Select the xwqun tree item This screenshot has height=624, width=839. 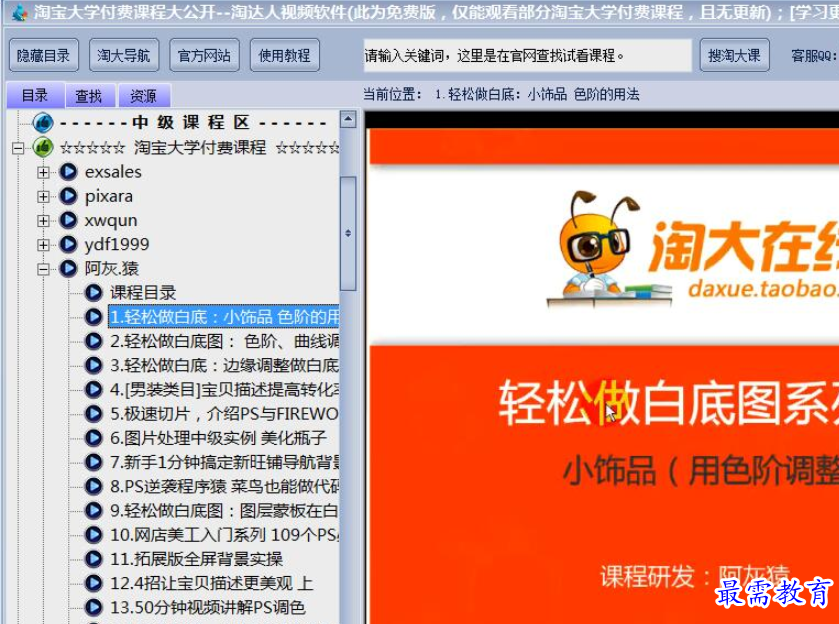point(111,220)
